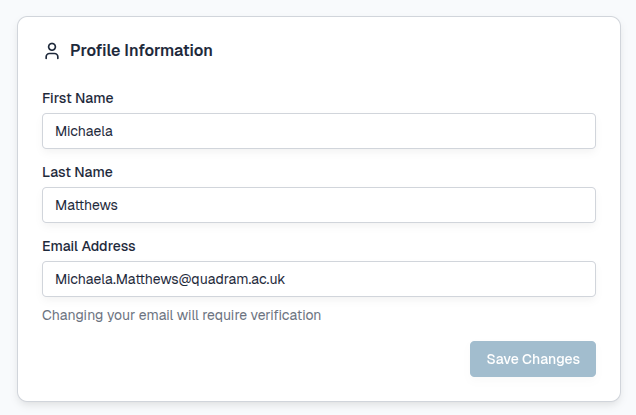636x415 pixels.
Task: Focus the Last Name input field
Action: tap(319, 205)
